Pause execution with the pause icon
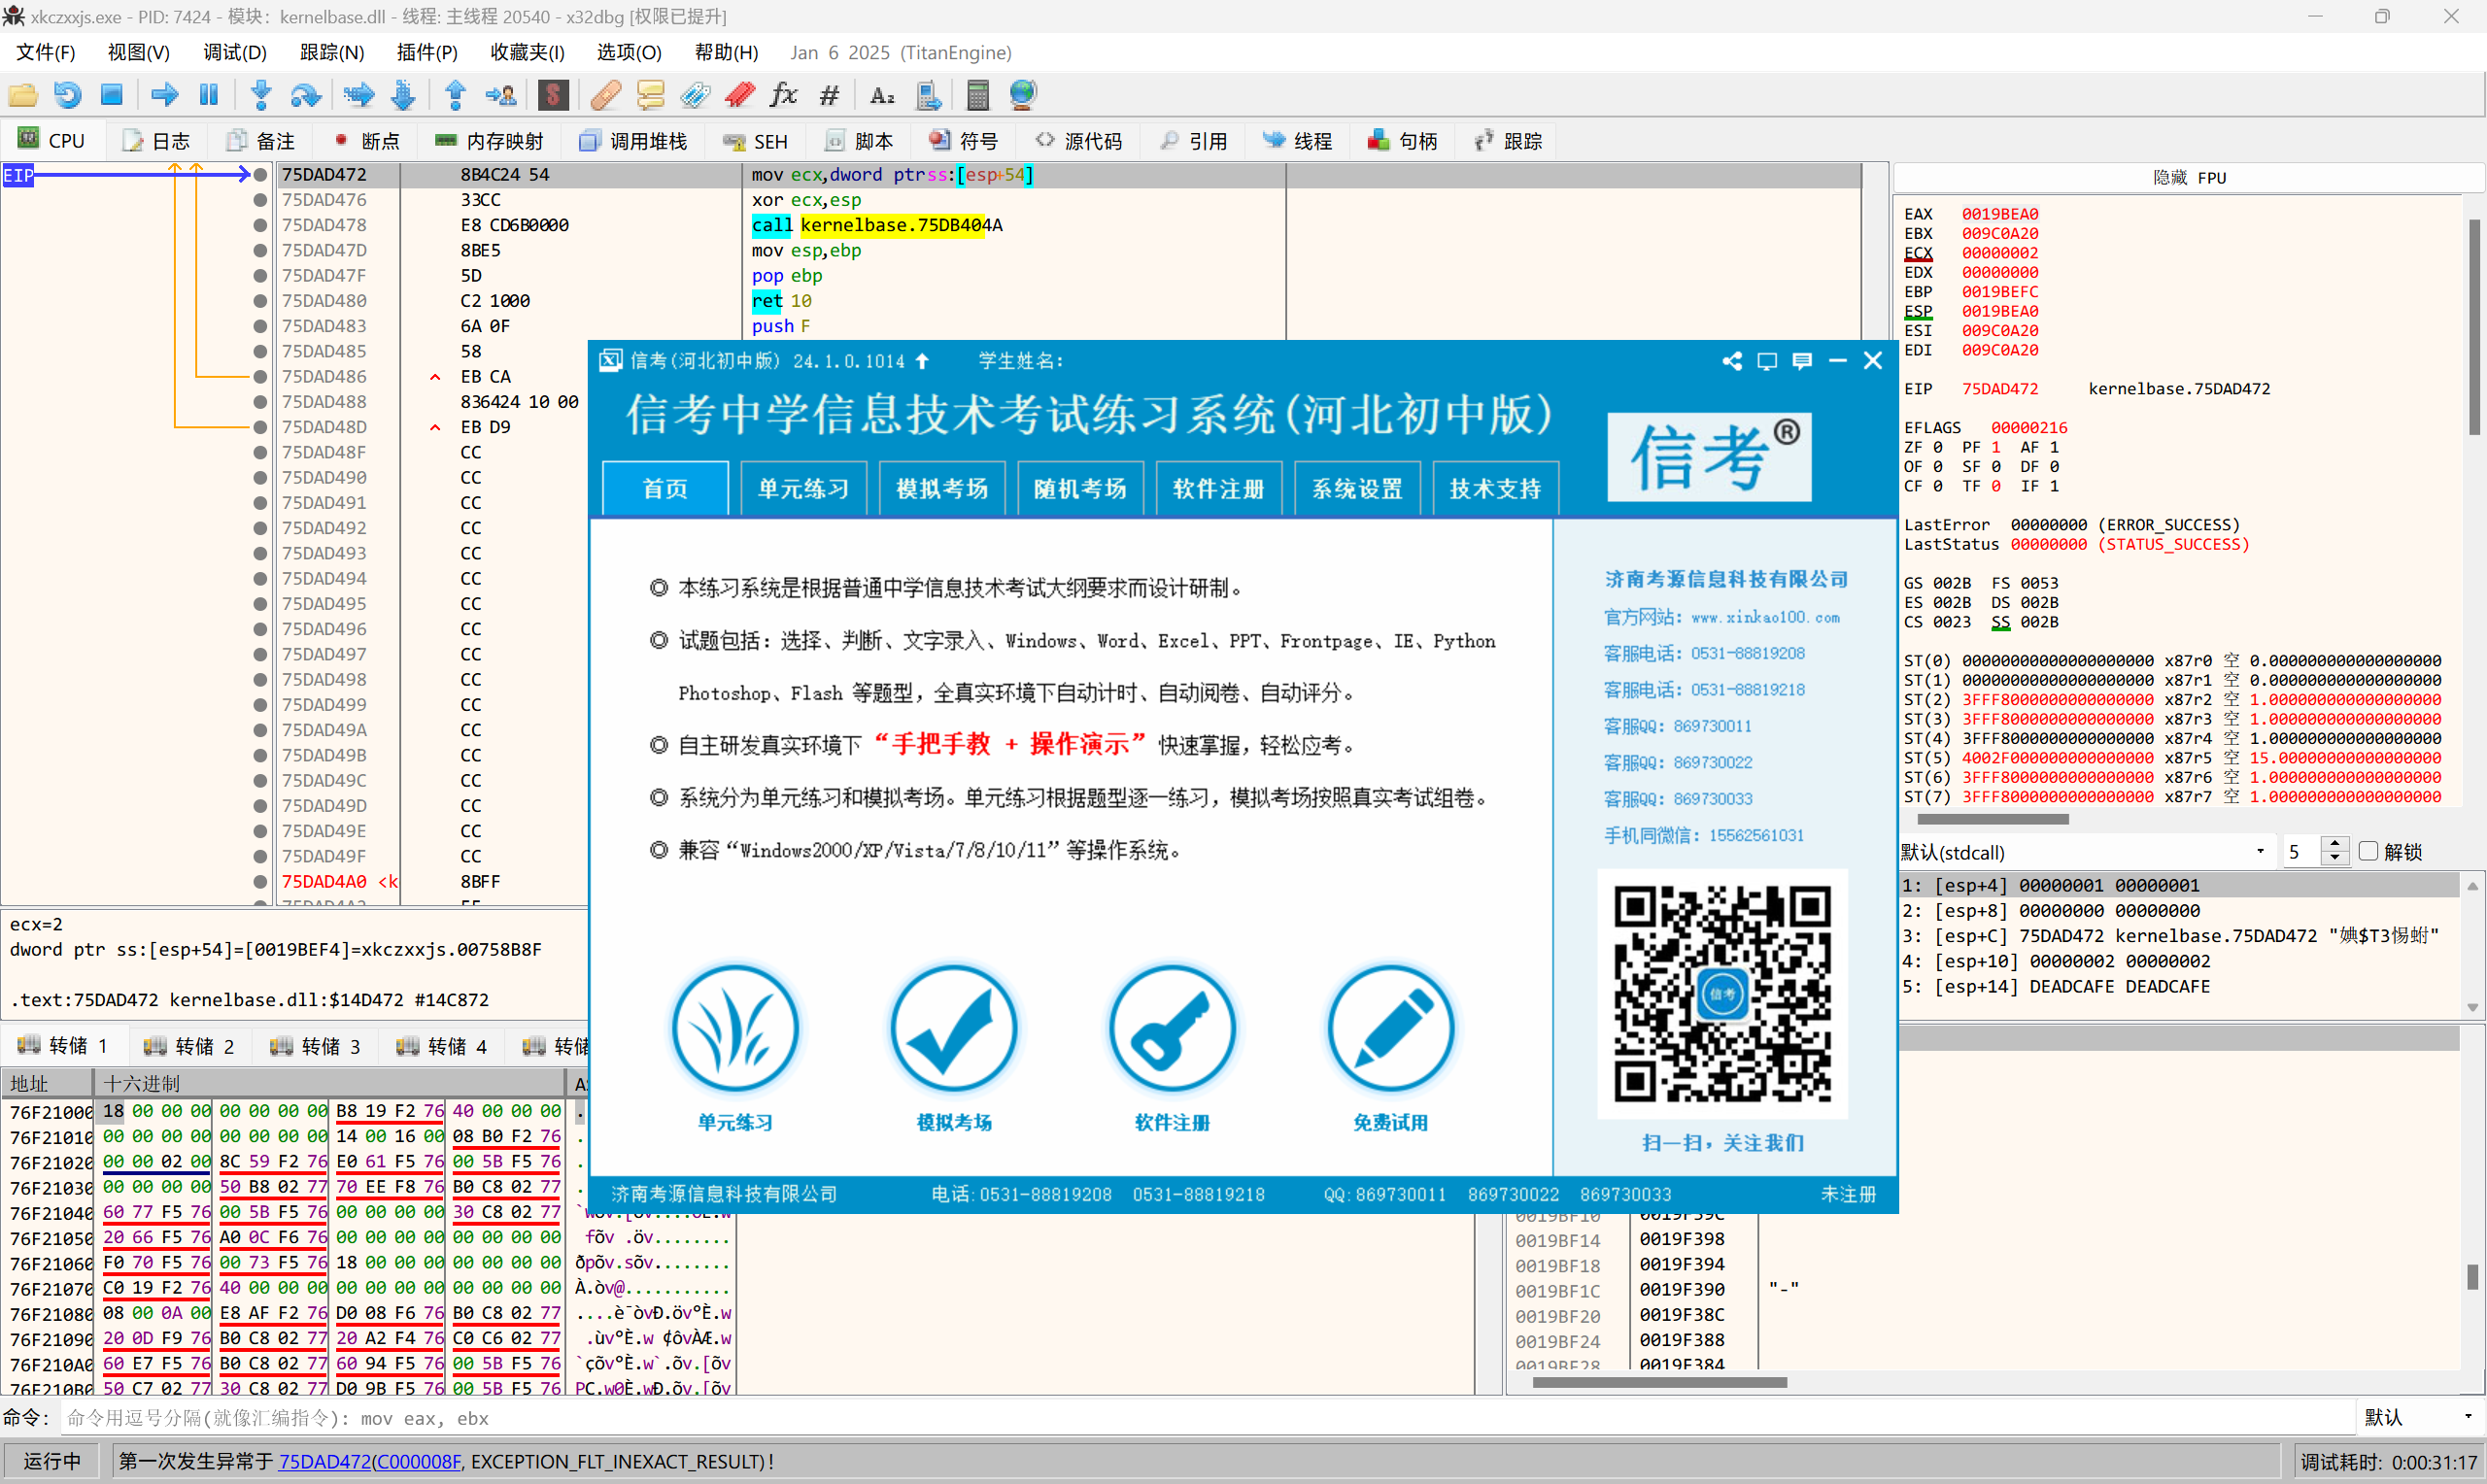Screen dimensions: 2487x1484 (209, 95)
